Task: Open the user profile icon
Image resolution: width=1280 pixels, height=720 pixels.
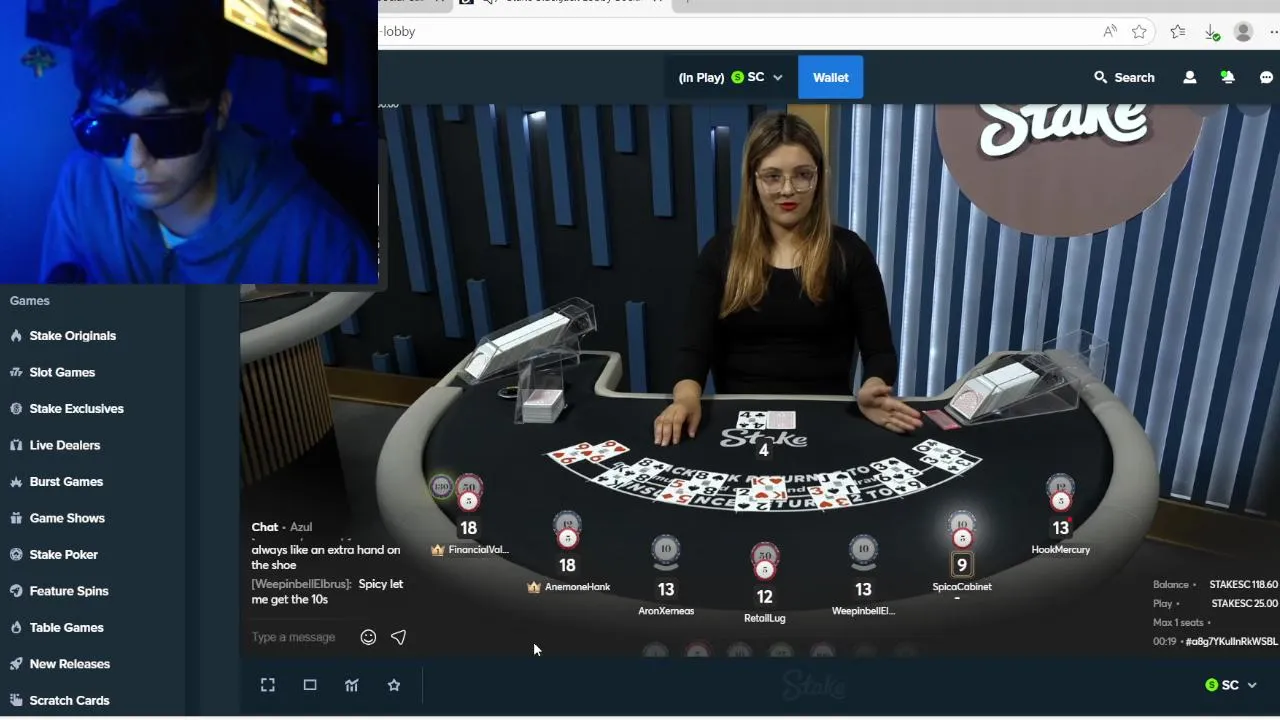Action: pos(1189,77)
